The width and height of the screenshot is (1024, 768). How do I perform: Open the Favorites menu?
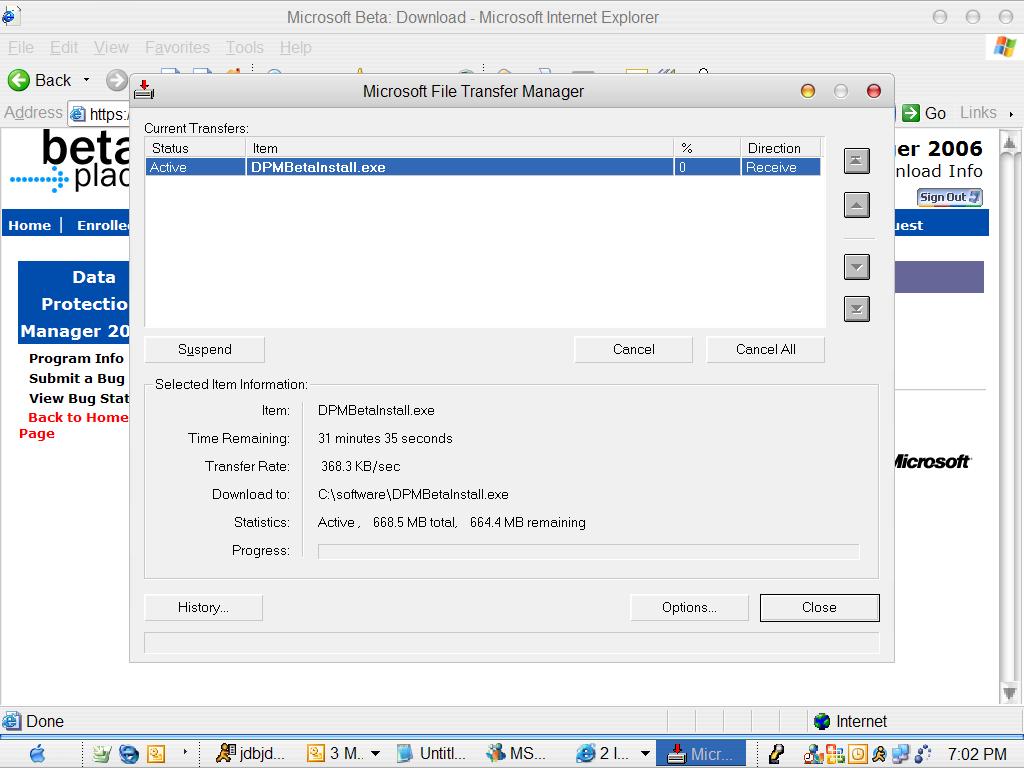point(178,48)
